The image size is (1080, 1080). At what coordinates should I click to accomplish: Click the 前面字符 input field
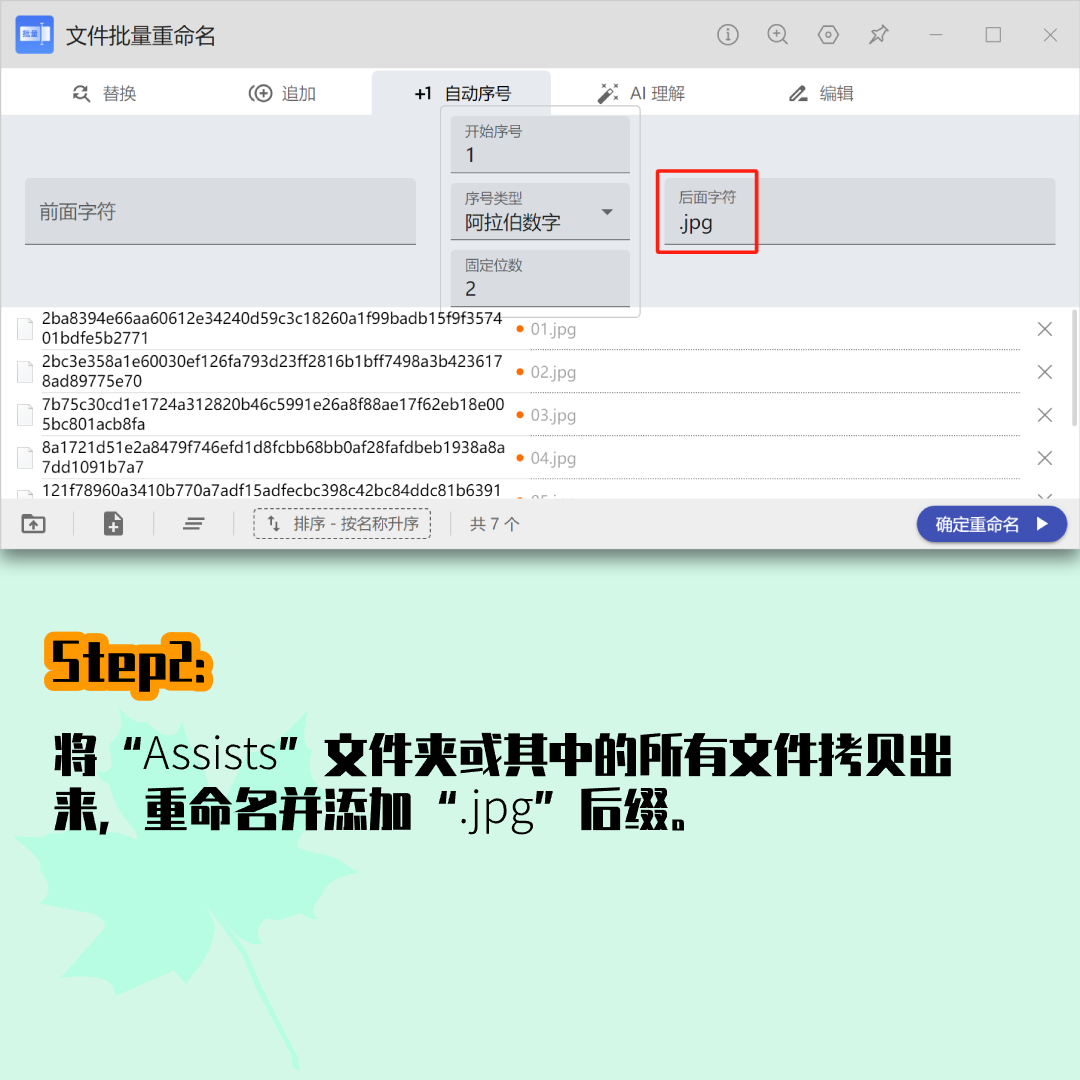click(x=220, y=212)
